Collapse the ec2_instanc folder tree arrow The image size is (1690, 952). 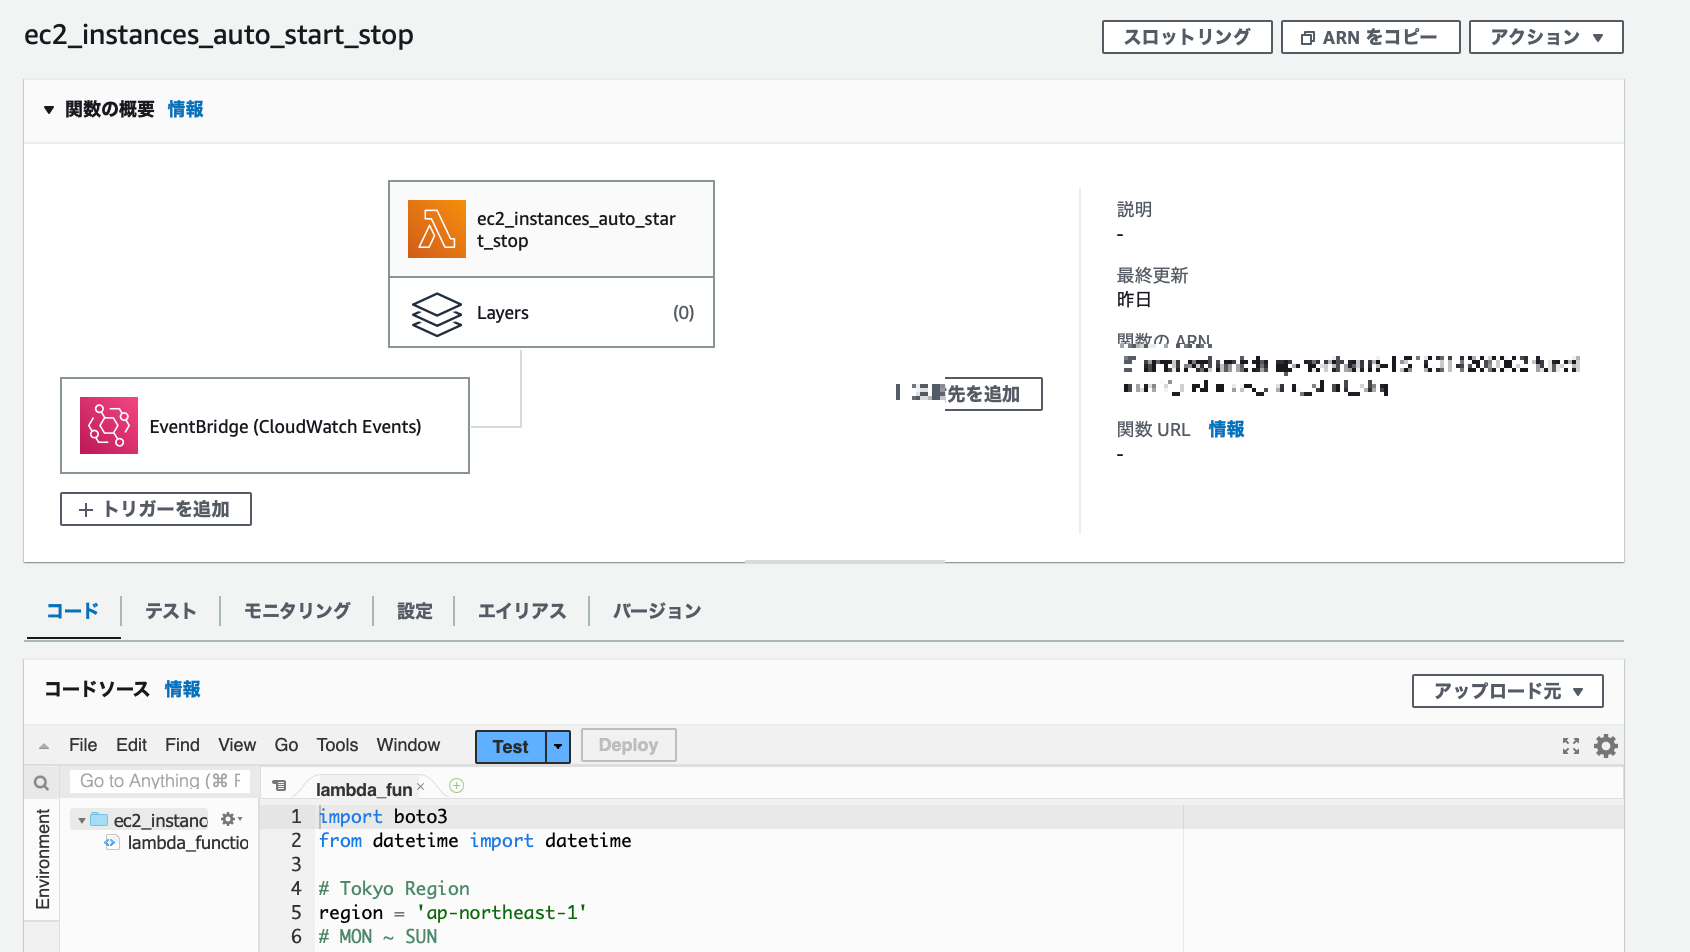82,820
